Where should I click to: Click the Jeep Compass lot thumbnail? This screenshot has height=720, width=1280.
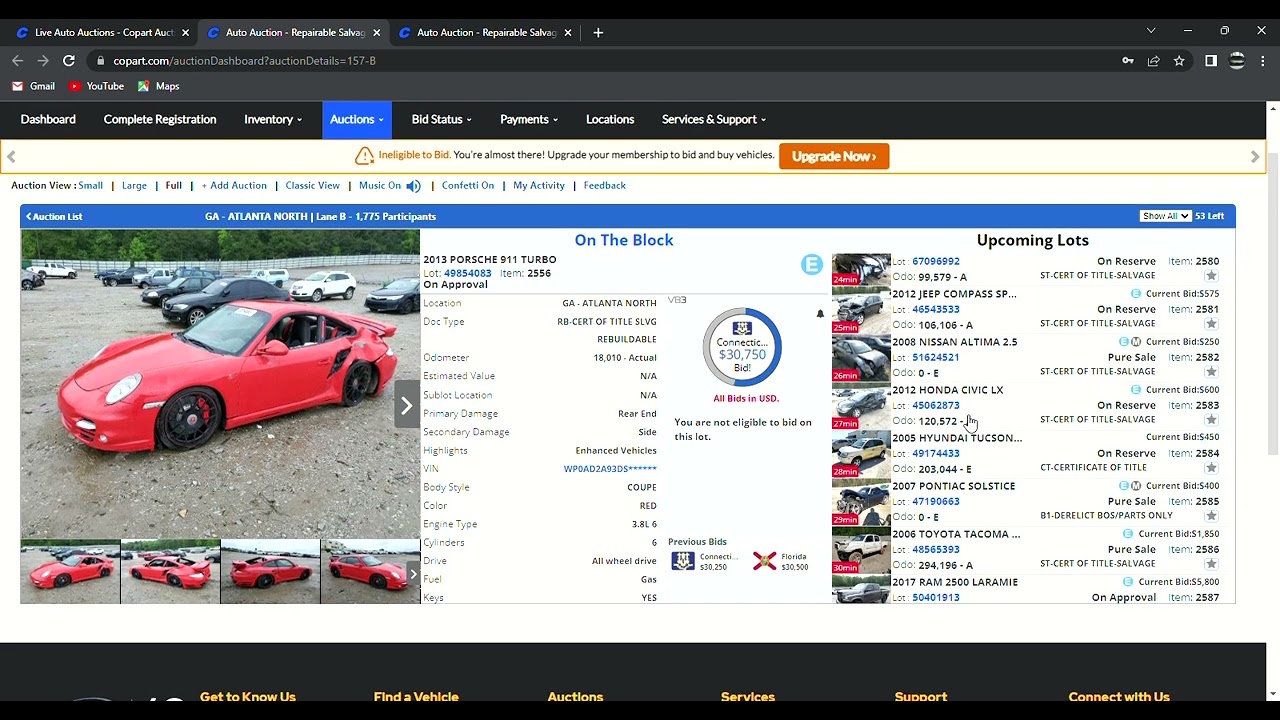point(861,310)
